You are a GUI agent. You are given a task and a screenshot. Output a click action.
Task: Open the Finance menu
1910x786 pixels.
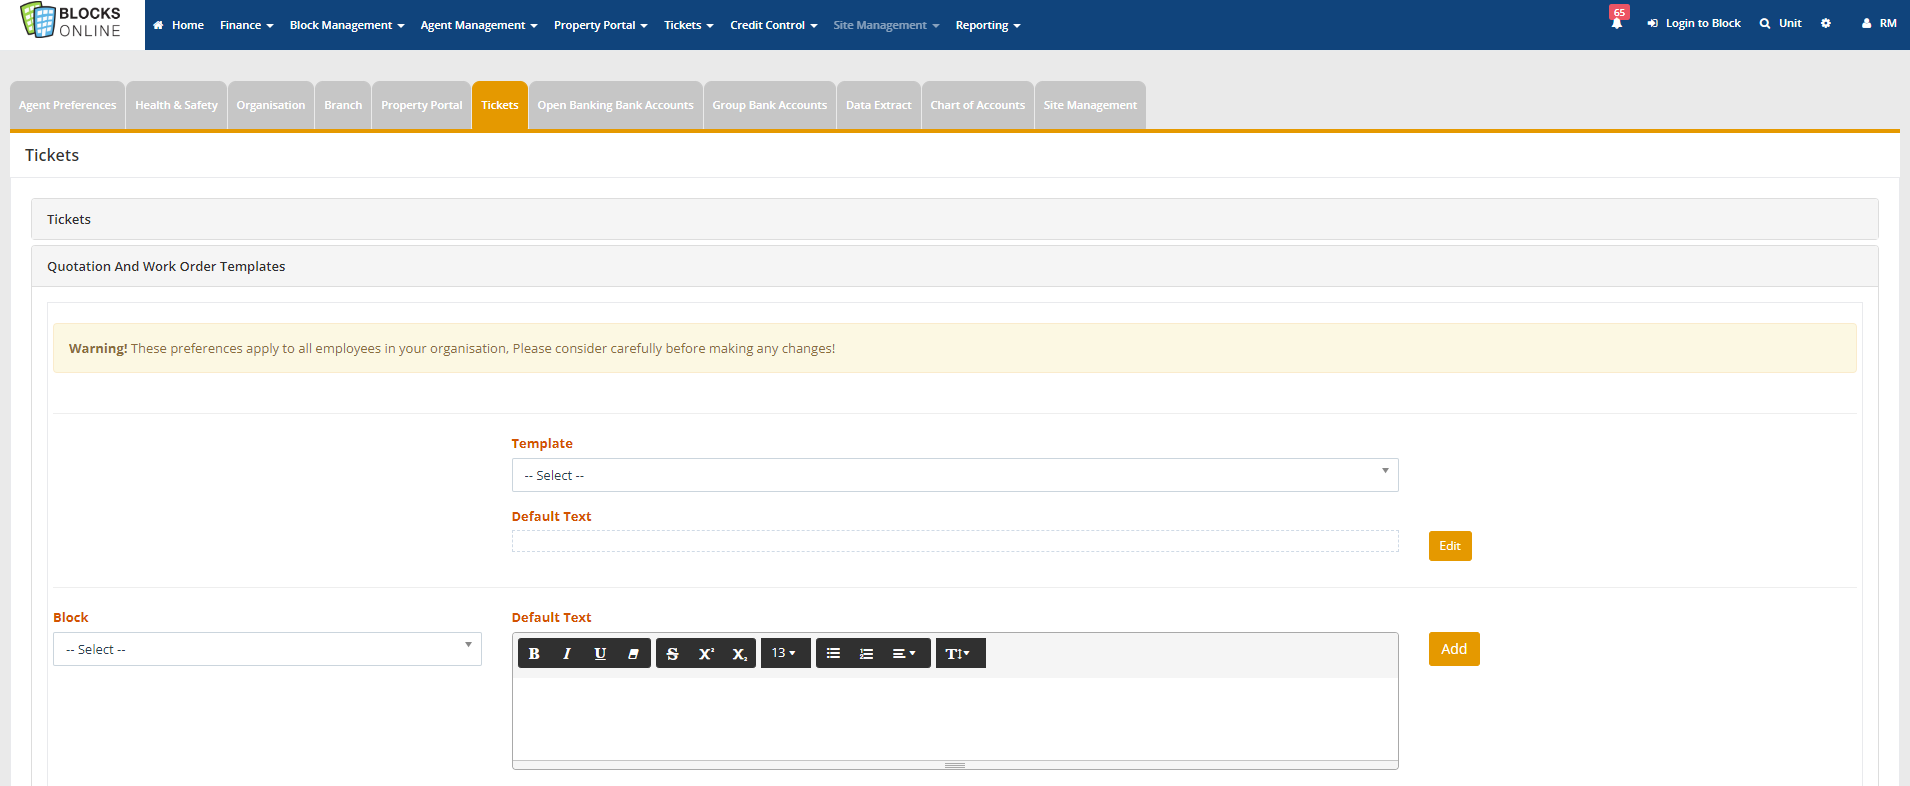coord(246,25)
